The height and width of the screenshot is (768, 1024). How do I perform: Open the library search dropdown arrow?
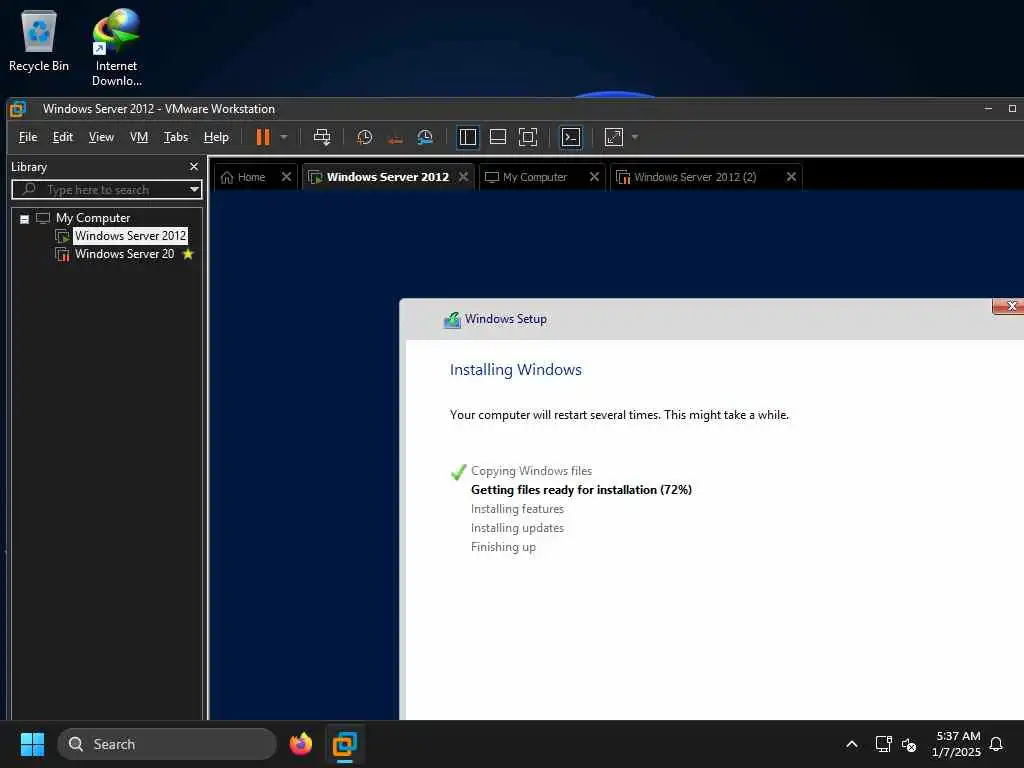click(x=194, y=189)
